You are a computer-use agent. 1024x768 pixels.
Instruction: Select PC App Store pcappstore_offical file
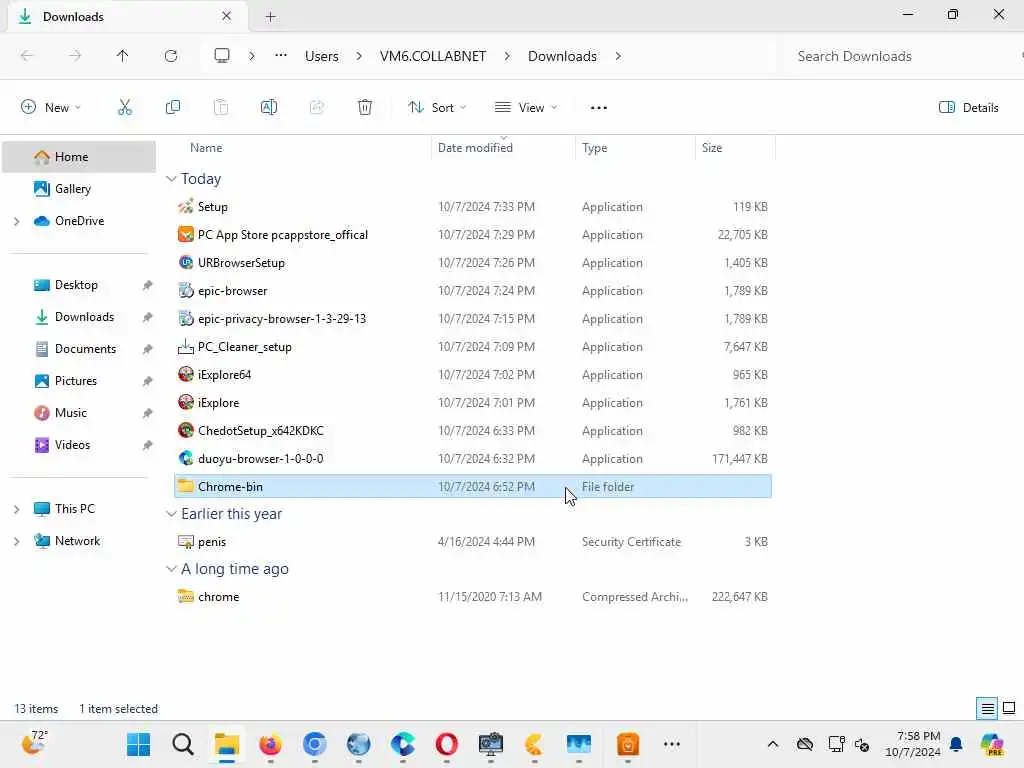pyautogui.click(x=473, y=234)
